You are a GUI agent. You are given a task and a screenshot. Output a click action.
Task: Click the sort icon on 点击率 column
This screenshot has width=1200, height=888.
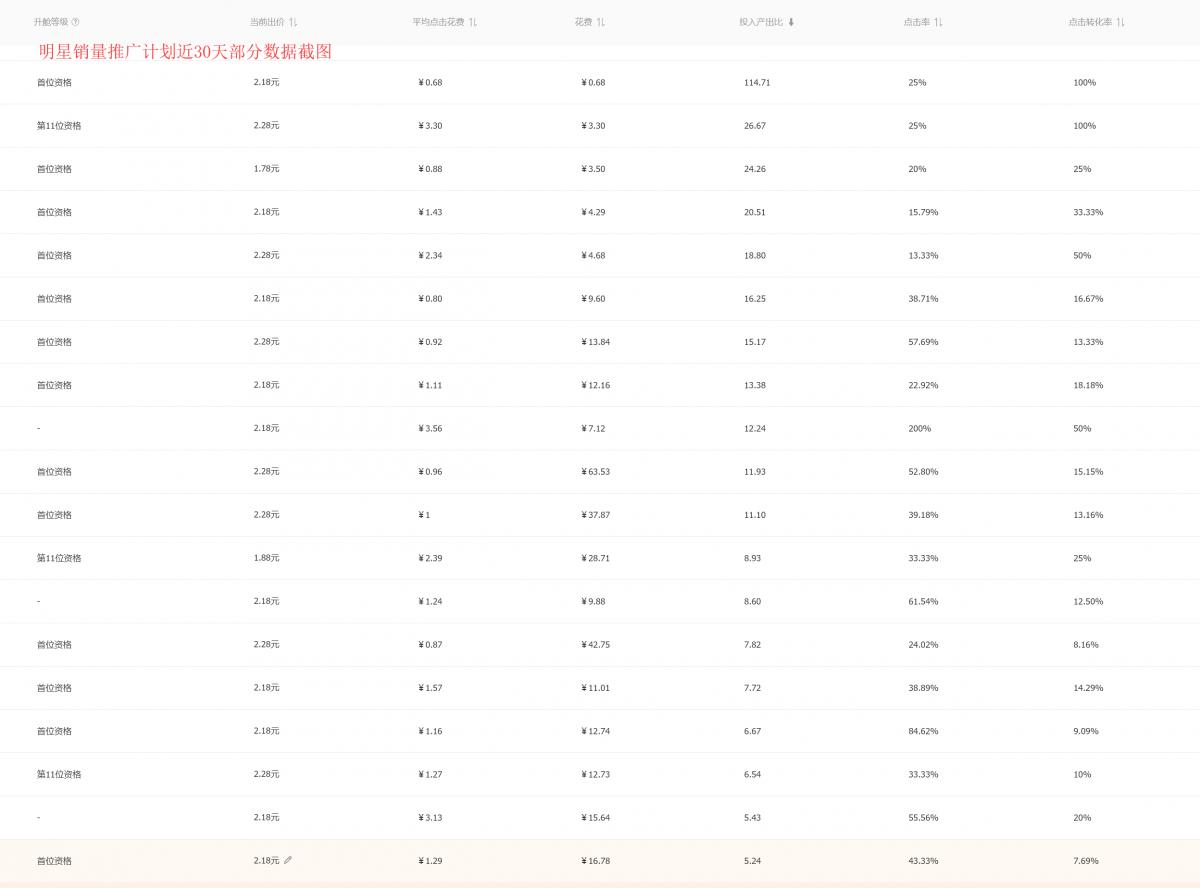point(936,22)
